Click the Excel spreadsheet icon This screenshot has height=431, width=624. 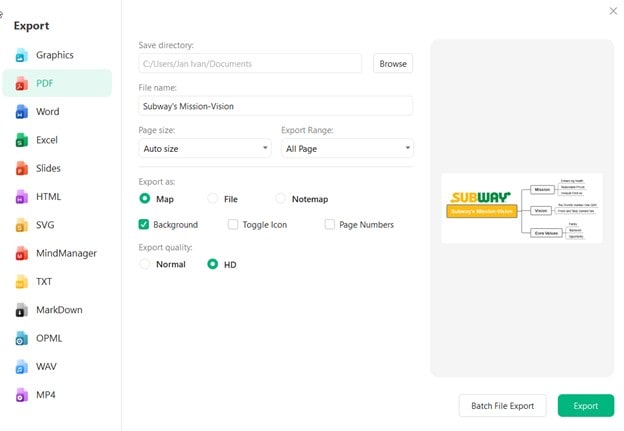(x=22, y=140)
